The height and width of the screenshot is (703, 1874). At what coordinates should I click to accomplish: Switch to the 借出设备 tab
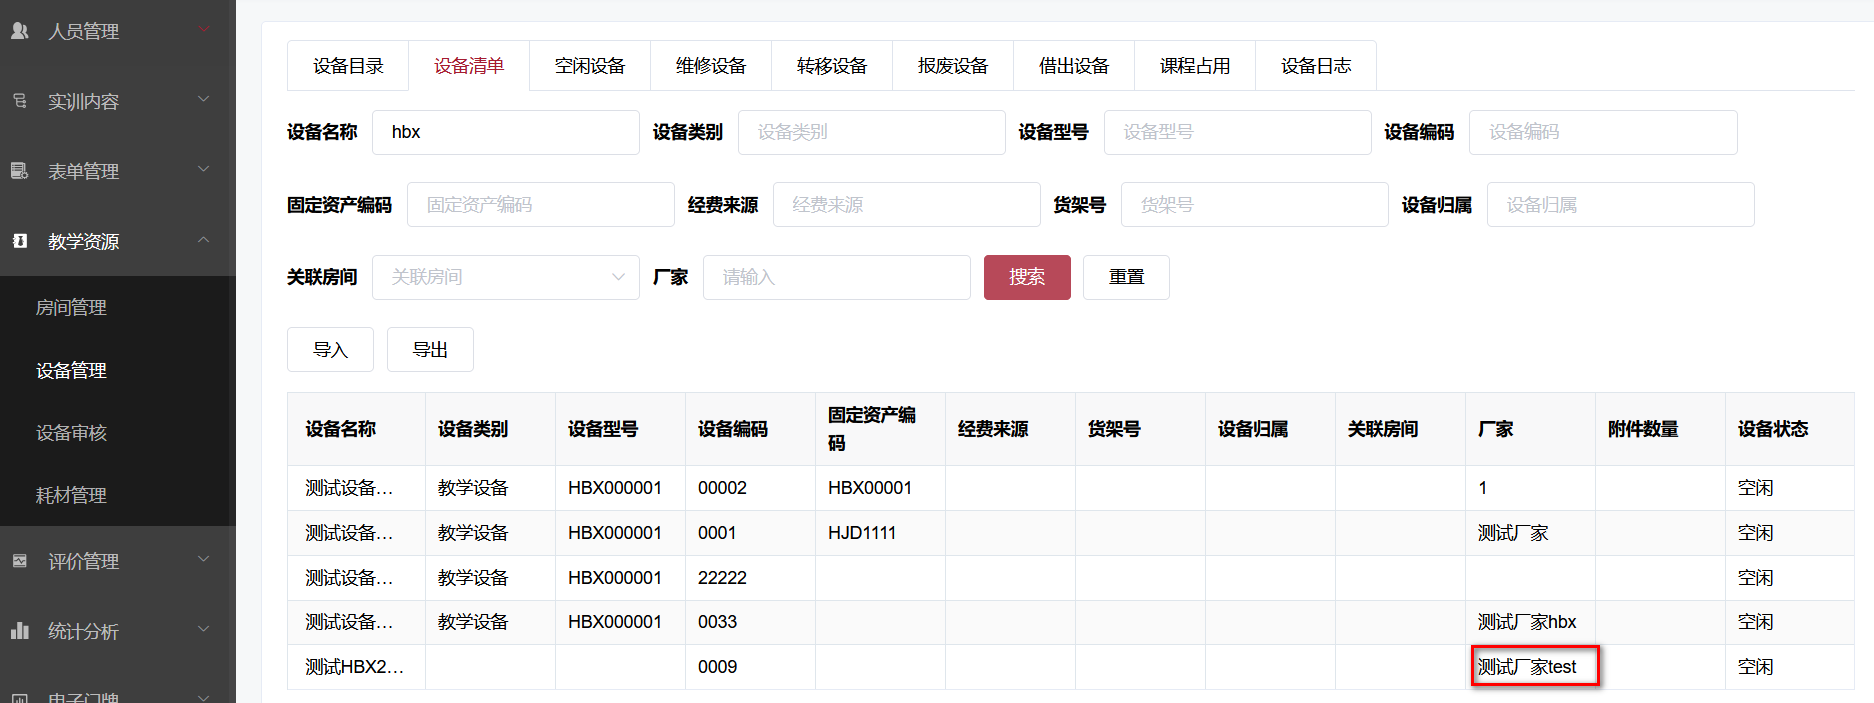click(x=1074, y=66)
